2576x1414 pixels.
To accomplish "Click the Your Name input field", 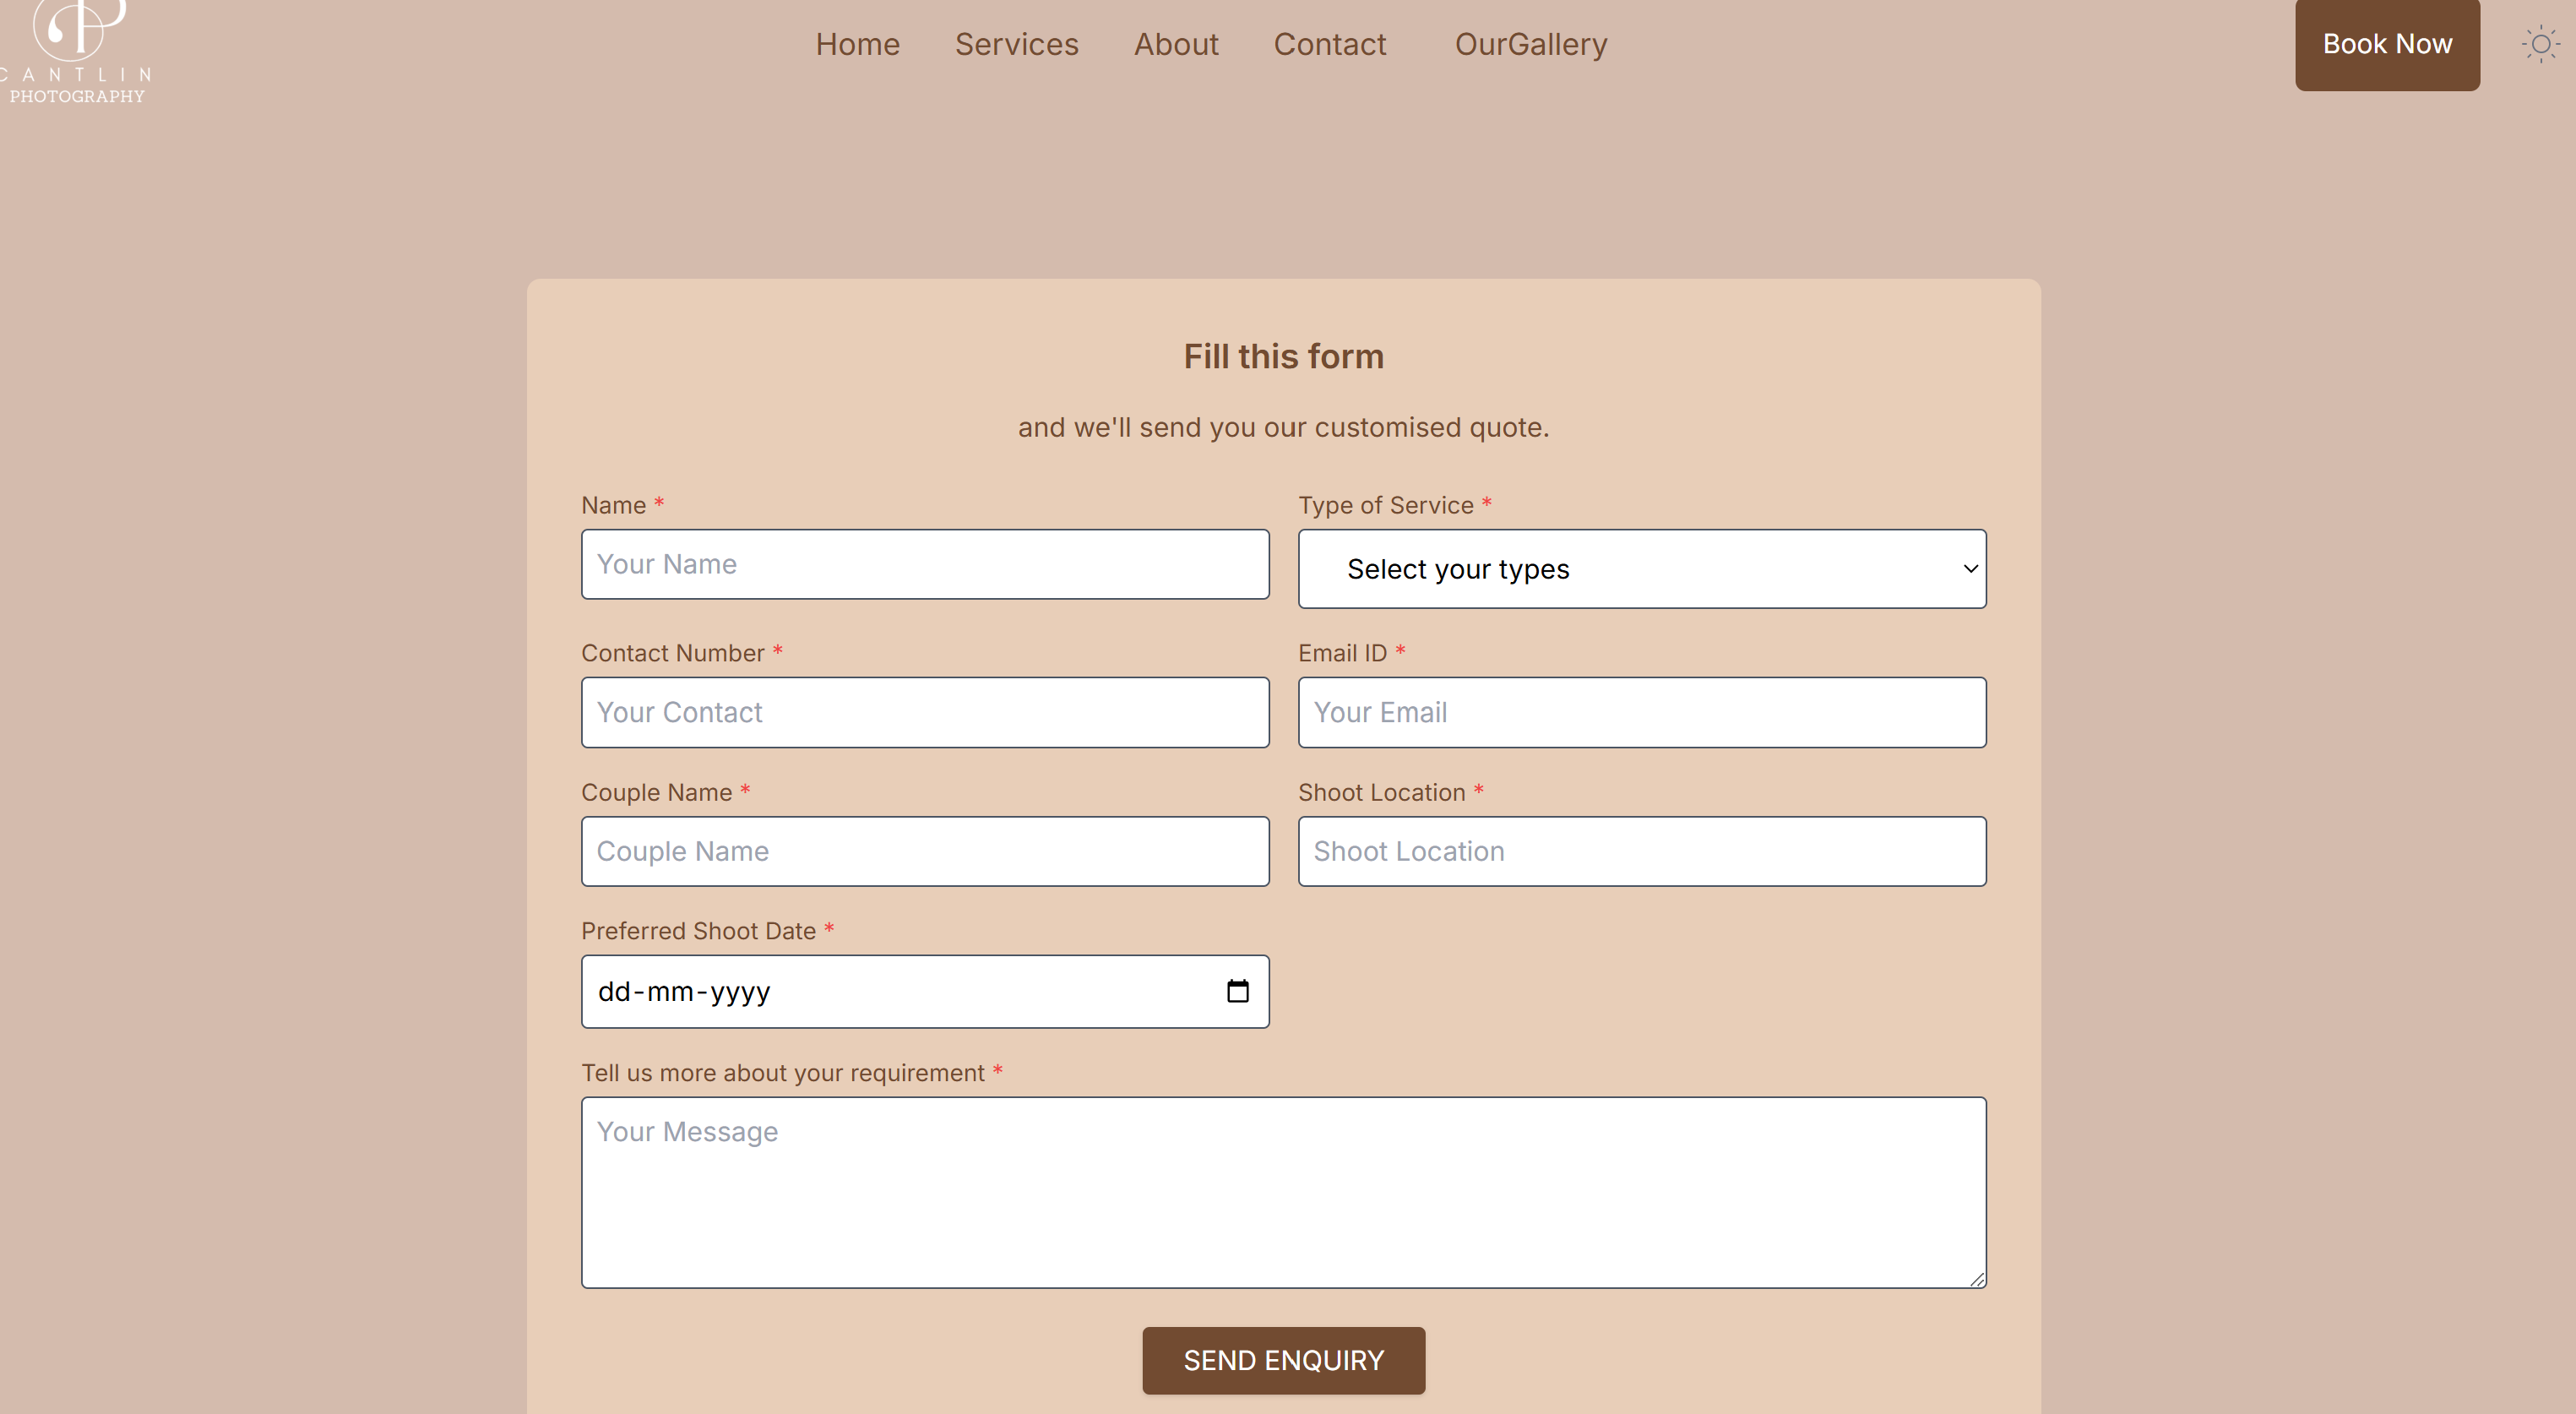I will tap(924, 563).
